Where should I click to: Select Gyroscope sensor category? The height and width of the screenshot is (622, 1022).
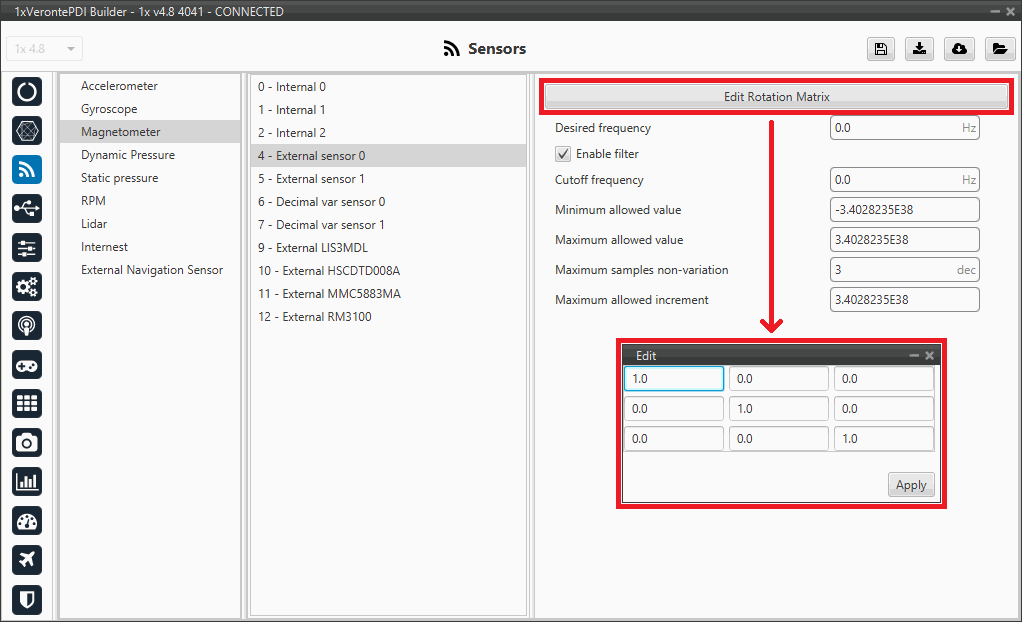tap(109, 109)
